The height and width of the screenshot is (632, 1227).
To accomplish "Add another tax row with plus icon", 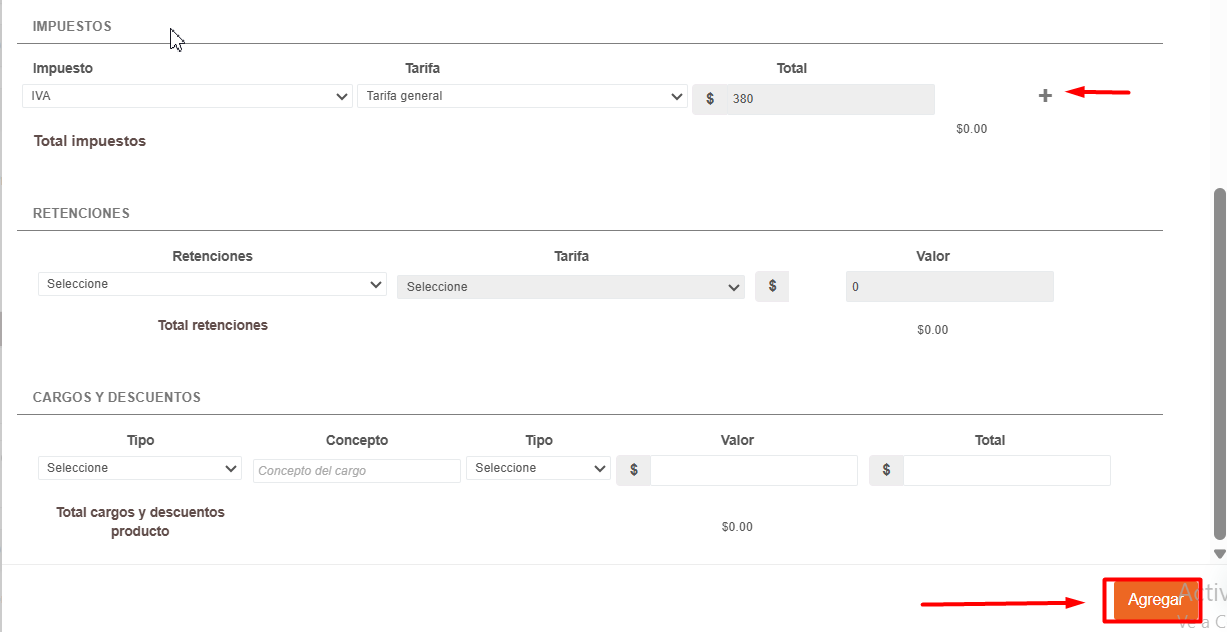I will (1045, 96).
